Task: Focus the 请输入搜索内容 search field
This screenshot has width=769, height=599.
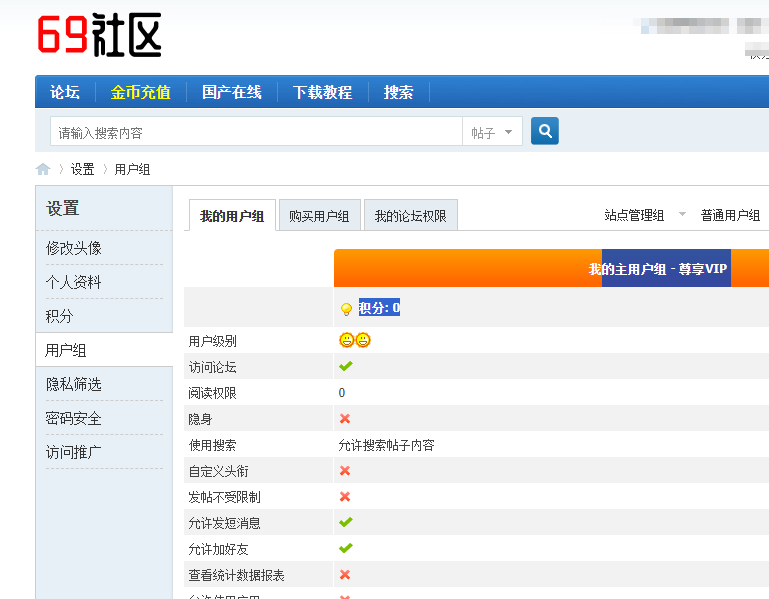Action: coord(256,132)
